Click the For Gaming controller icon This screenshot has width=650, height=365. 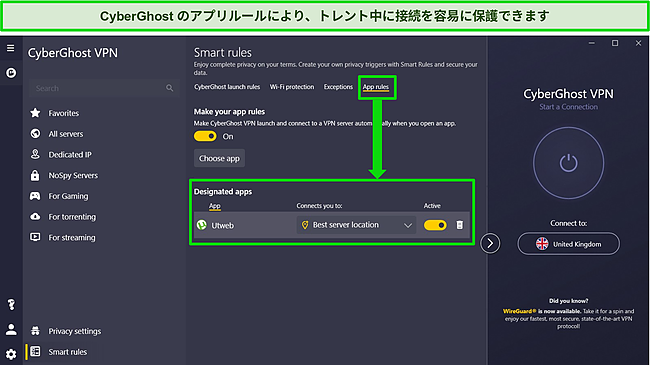pyautogui.click(x=35, y=196)
